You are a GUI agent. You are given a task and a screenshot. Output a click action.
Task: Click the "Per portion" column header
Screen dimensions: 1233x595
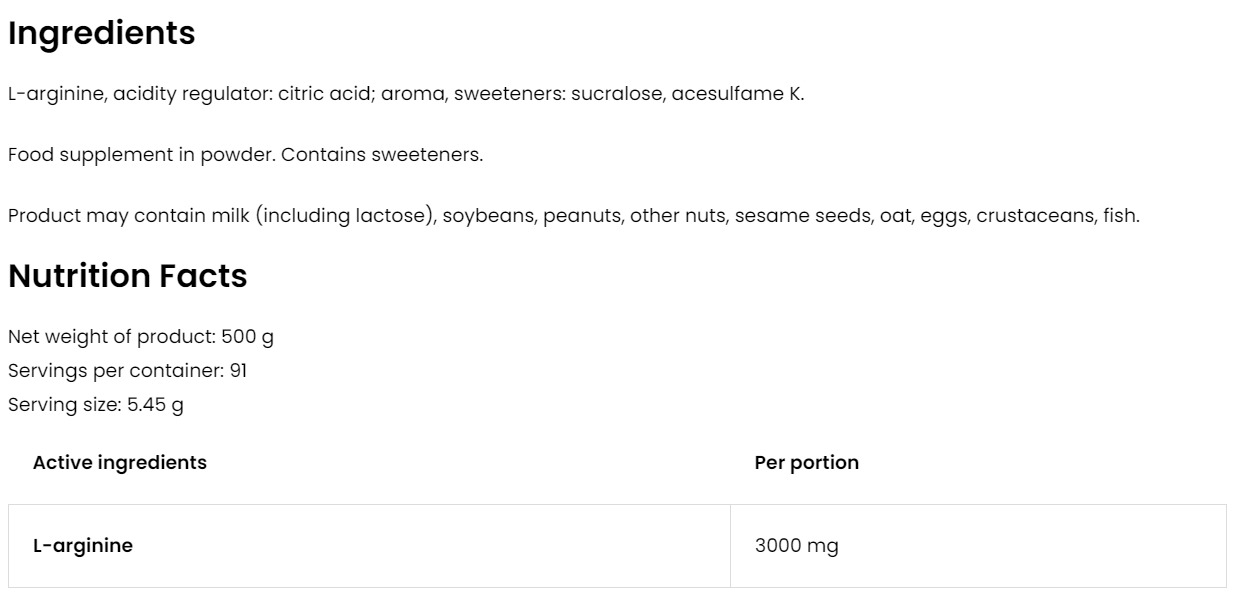click(x=806, y=463)
